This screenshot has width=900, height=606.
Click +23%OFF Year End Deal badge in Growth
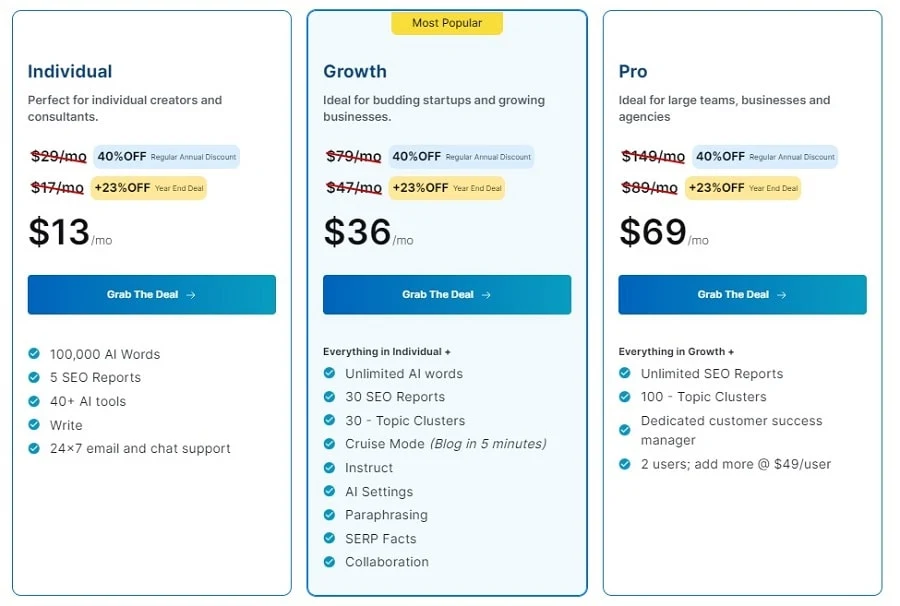coord(446,188)
